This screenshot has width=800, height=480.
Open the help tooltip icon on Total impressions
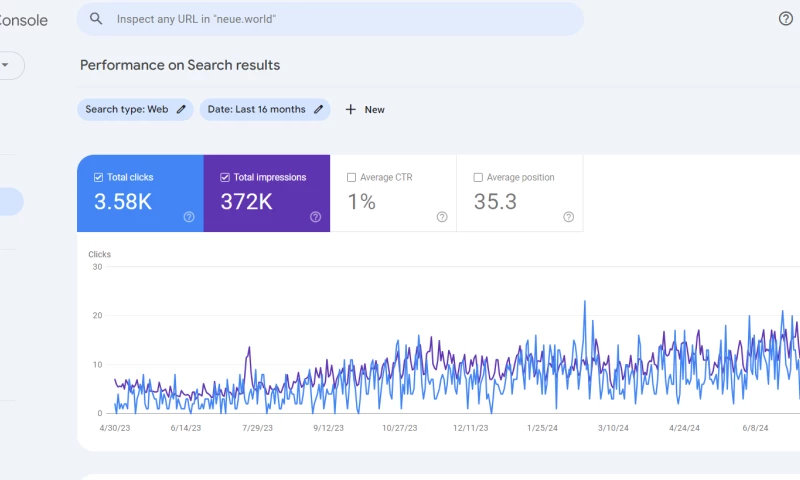point(315,217)
